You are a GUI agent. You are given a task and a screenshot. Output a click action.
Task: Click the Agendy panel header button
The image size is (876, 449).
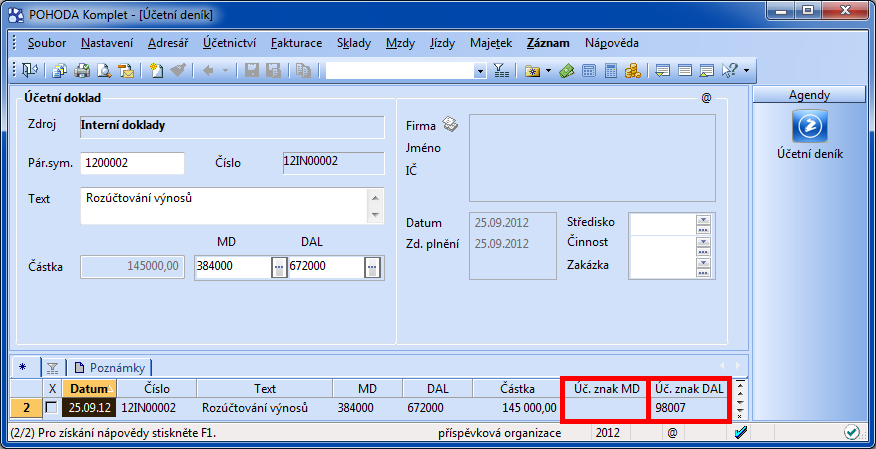[809, 95]
